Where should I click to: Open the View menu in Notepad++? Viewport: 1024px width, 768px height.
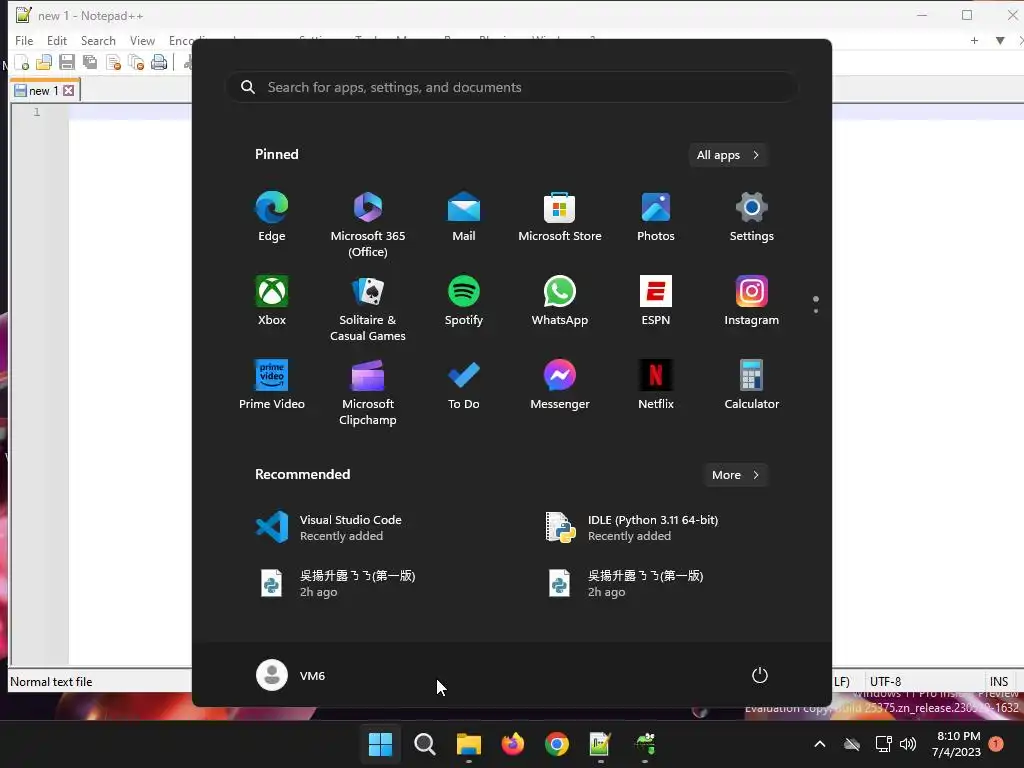142,40
